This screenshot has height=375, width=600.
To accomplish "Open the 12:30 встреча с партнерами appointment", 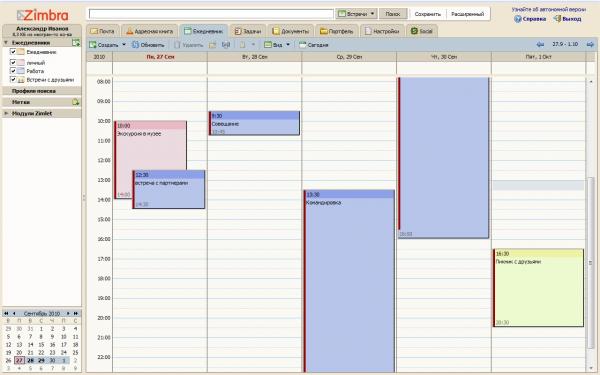I will point(169,190).
